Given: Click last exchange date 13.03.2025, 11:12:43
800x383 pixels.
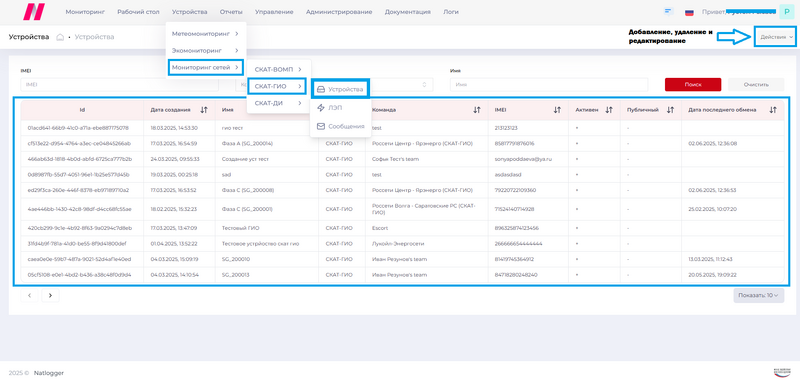Looking at the screenshot, I should tap(710, 259).
